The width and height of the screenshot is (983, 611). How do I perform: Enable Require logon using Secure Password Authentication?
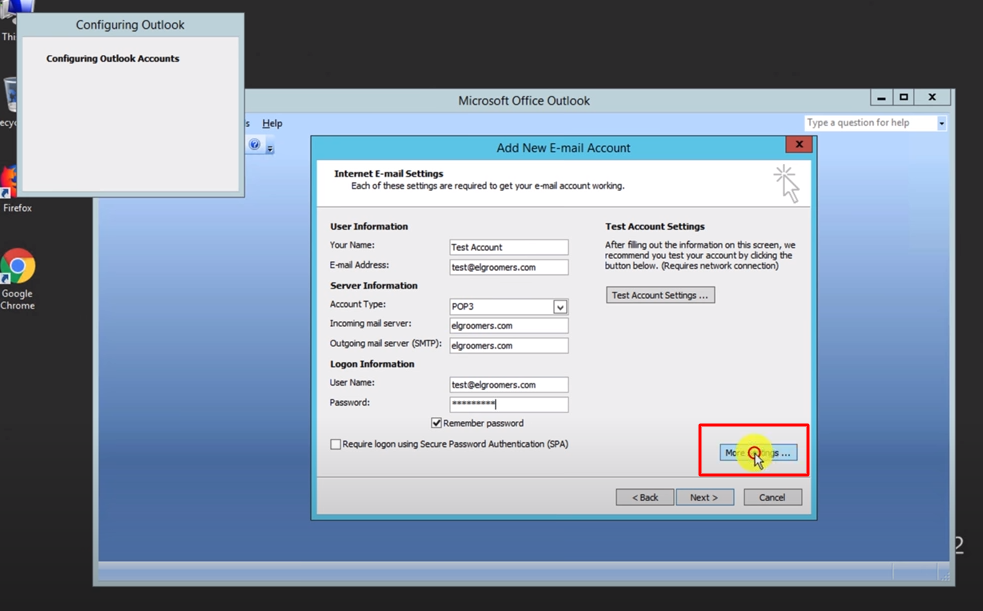[x=335, y=444]
